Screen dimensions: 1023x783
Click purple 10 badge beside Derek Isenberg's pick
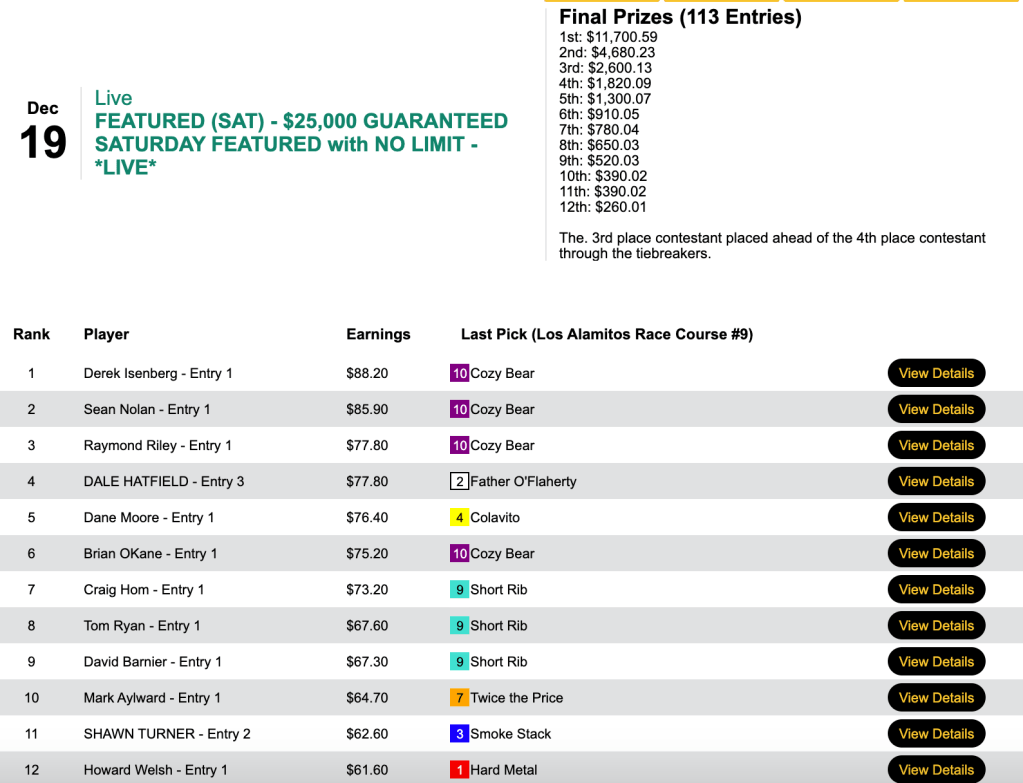click(x=459, y=373)
